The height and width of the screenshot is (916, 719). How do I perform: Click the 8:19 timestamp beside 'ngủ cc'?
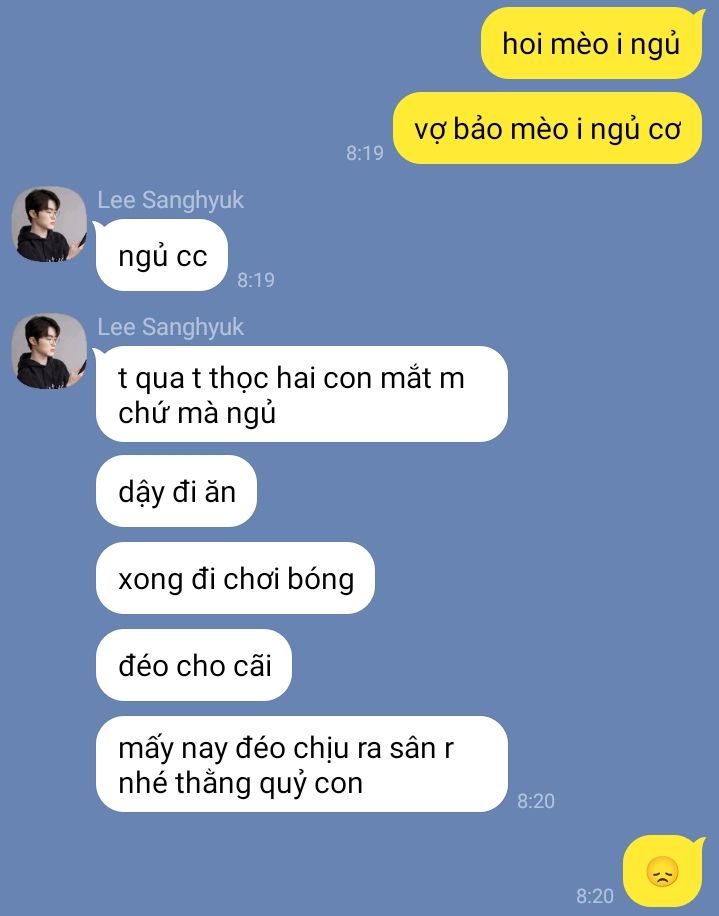pyautogui.click(x=256, y=280)
